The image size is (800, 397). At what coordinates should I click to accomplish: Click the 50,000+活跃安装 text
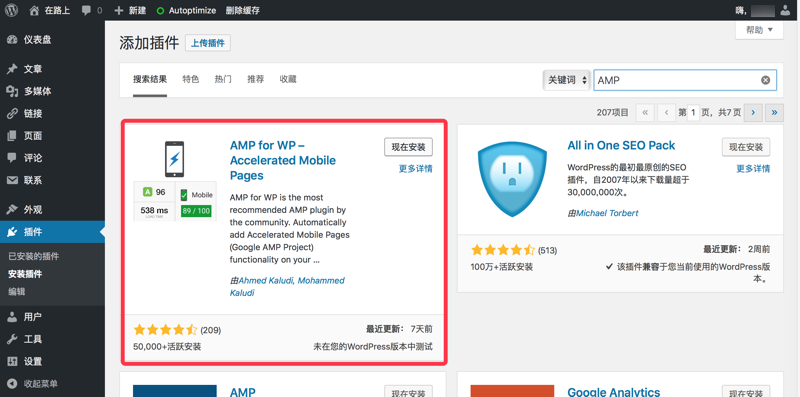click(x=167, y=346)
